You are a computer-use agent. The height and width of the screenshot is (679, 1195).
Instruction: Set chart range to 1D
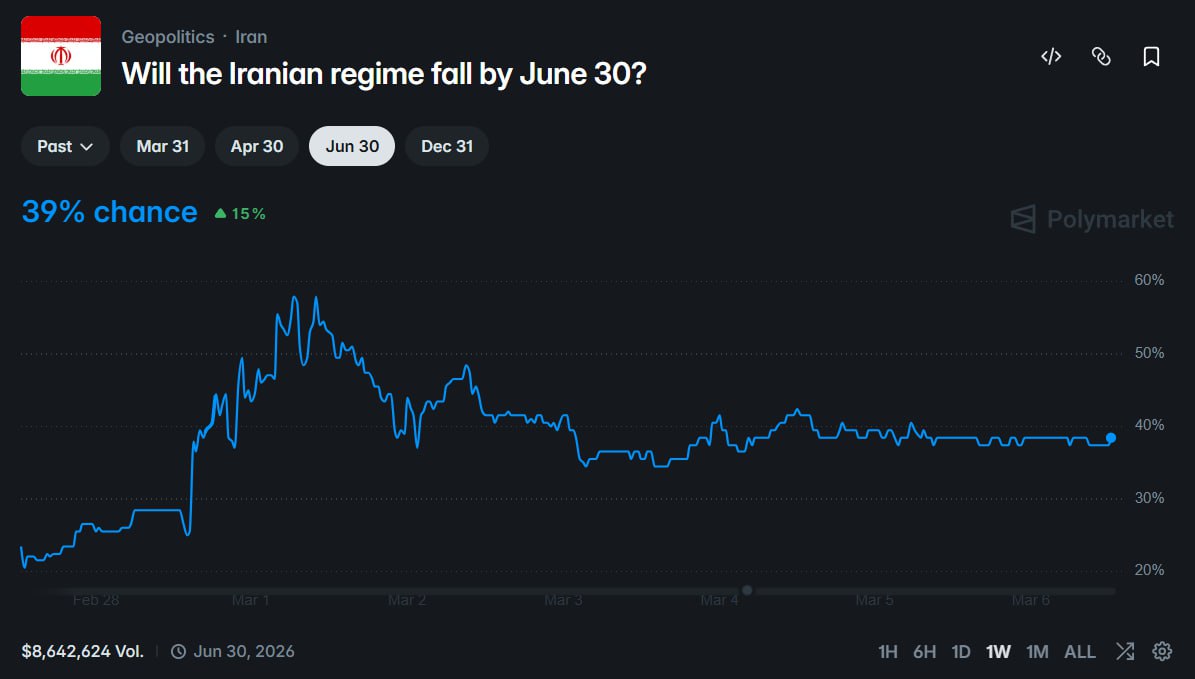coord(961,652)
